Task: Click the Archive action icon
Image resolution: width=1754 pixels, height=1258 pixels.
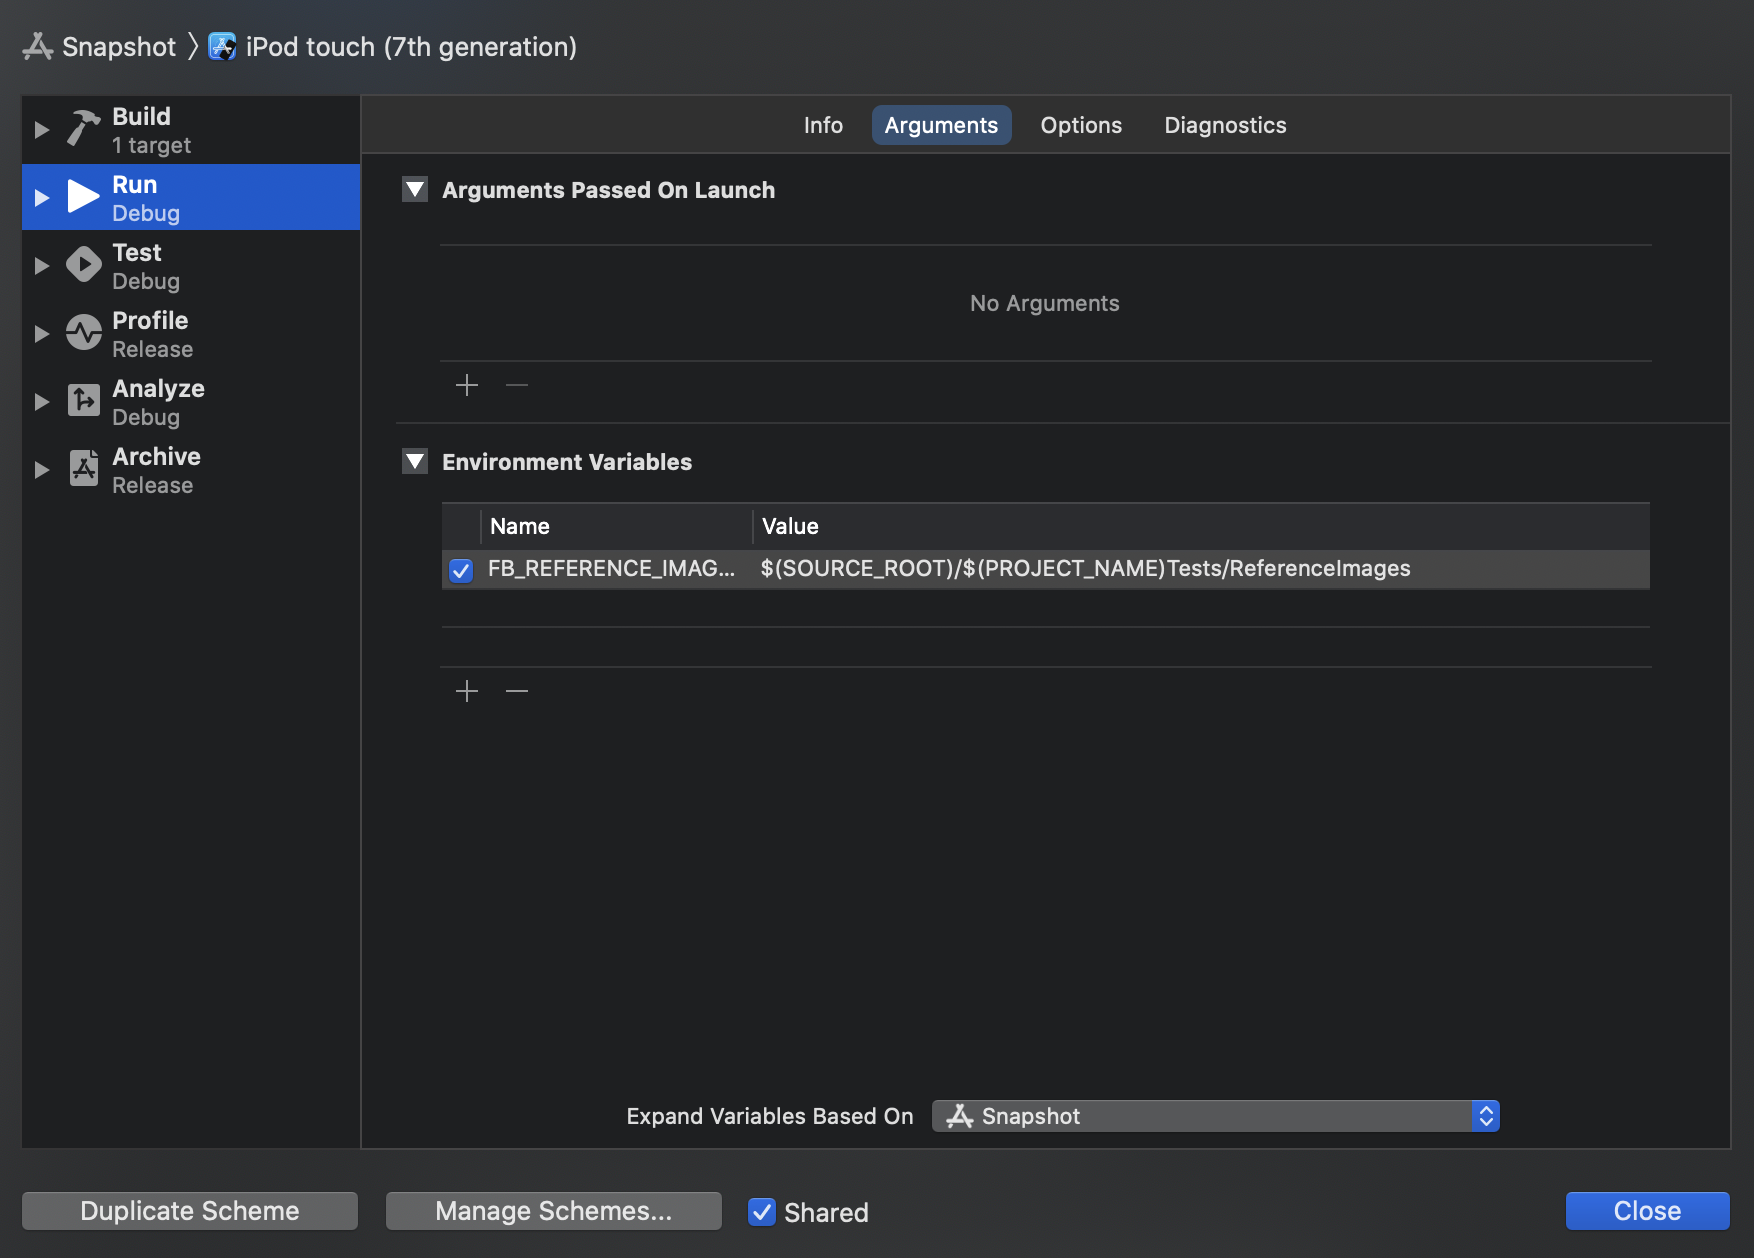Action: point(84,469)
